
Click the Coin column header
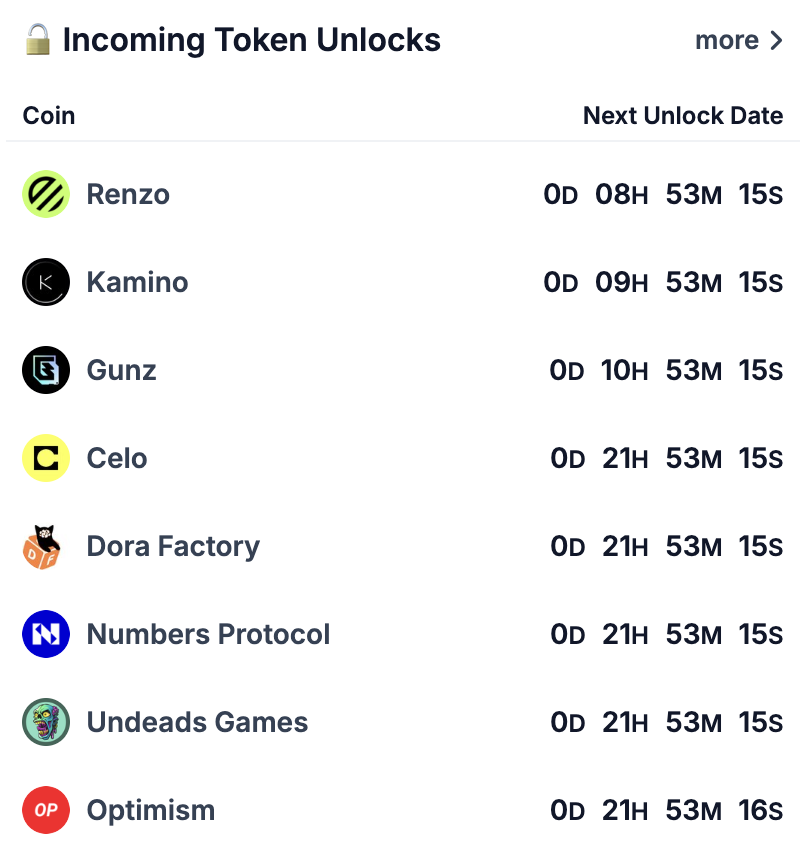[x=49, y=115]
